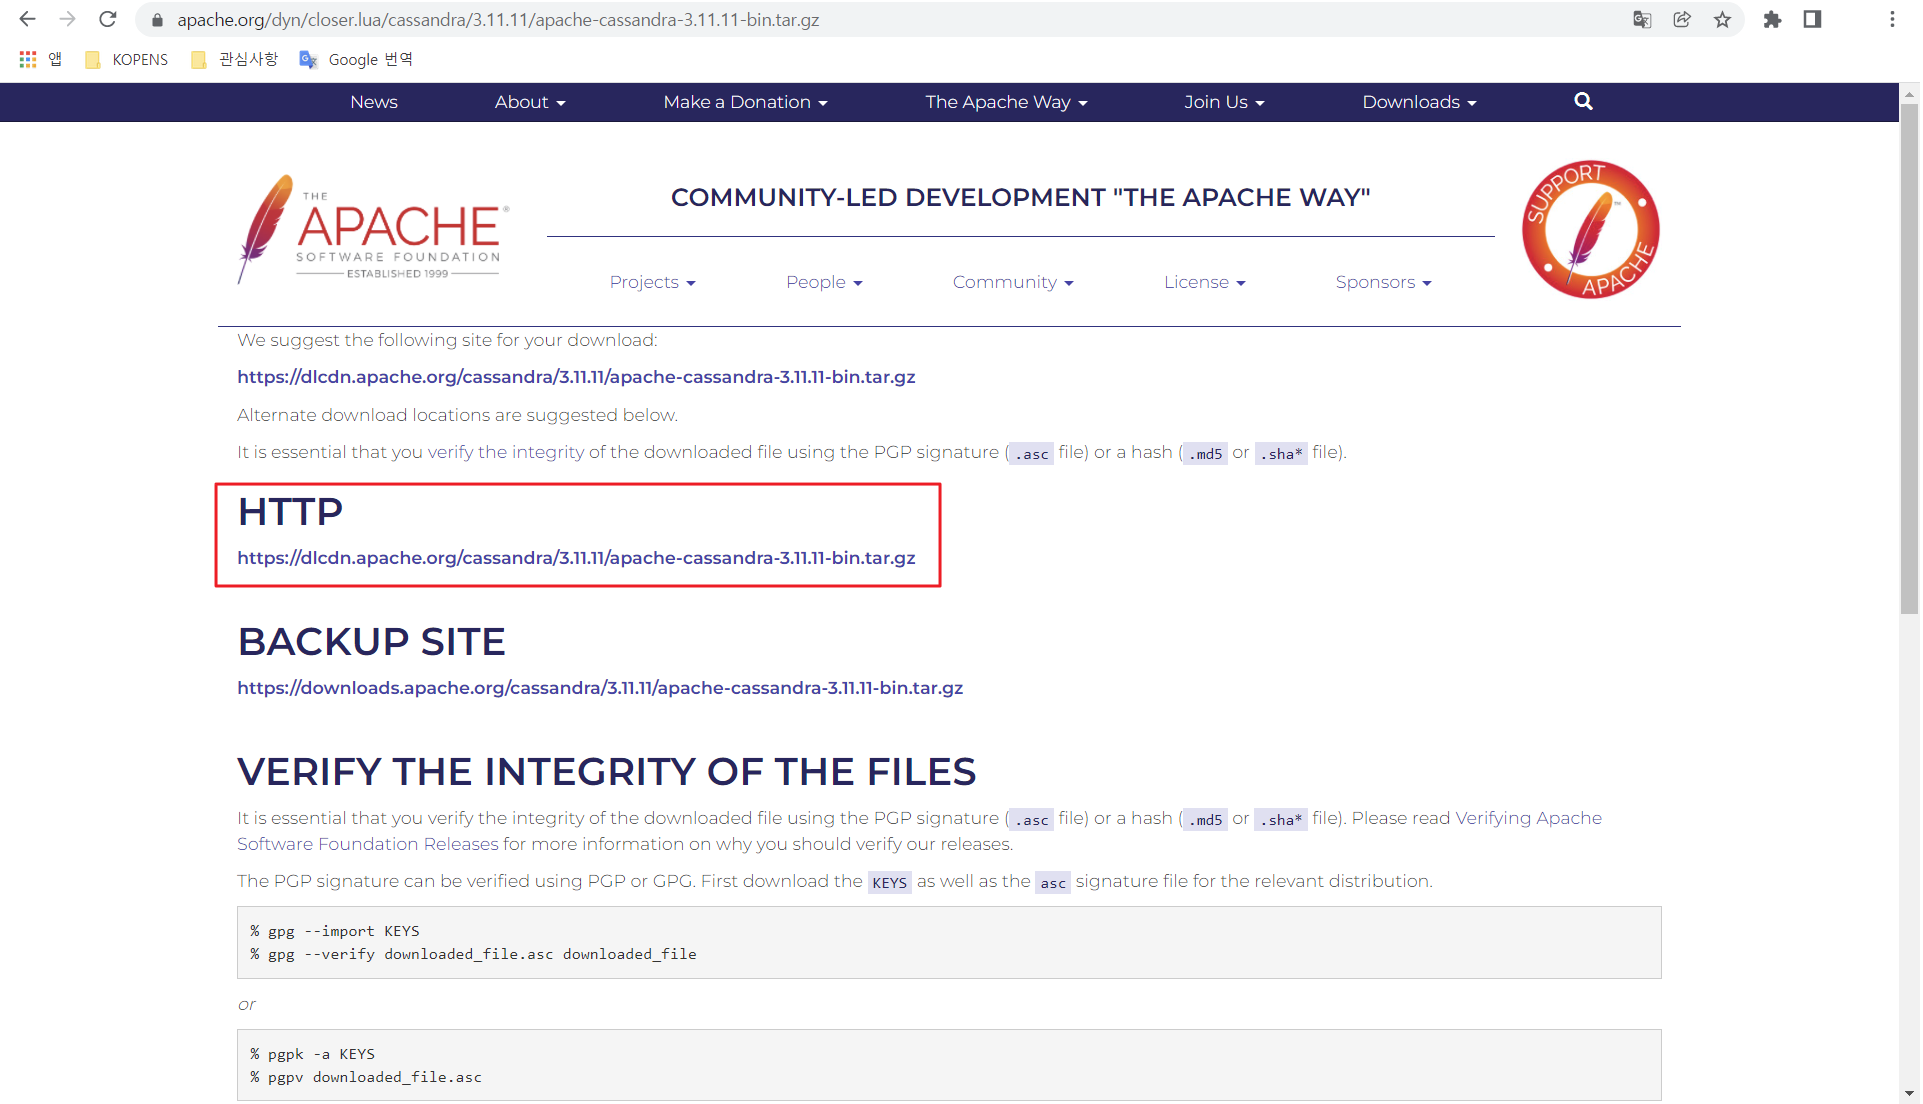This screenshot has height=1104, width=1923.
Task: Toggle the browser side panel icon
Action: point(1812,19)
